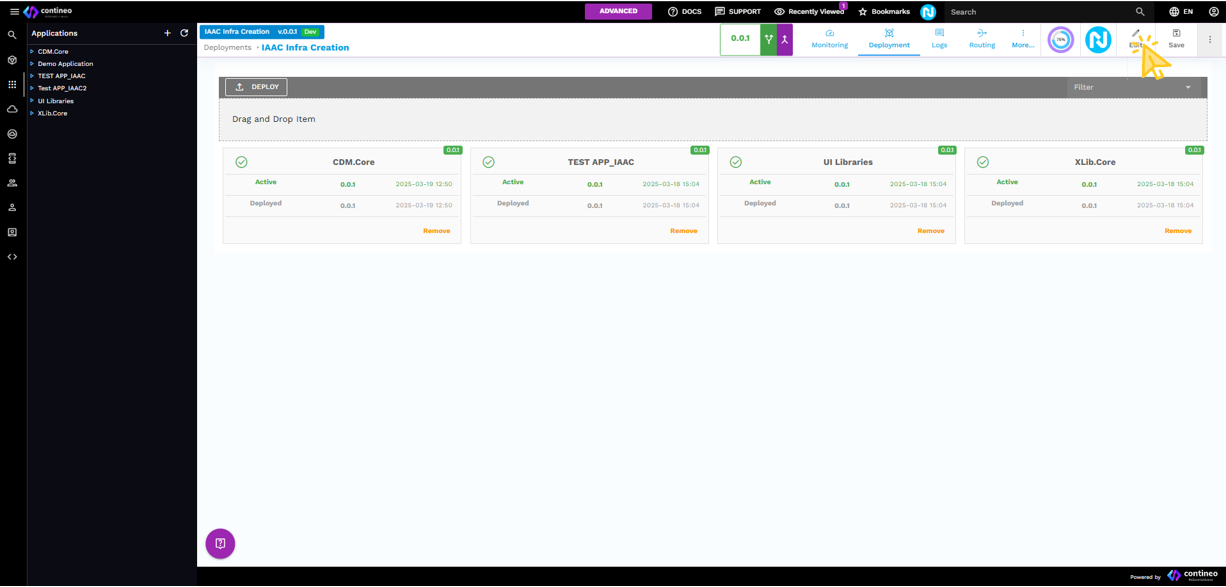Open the code brackets icon in sidebar

[x=12, y=257]
